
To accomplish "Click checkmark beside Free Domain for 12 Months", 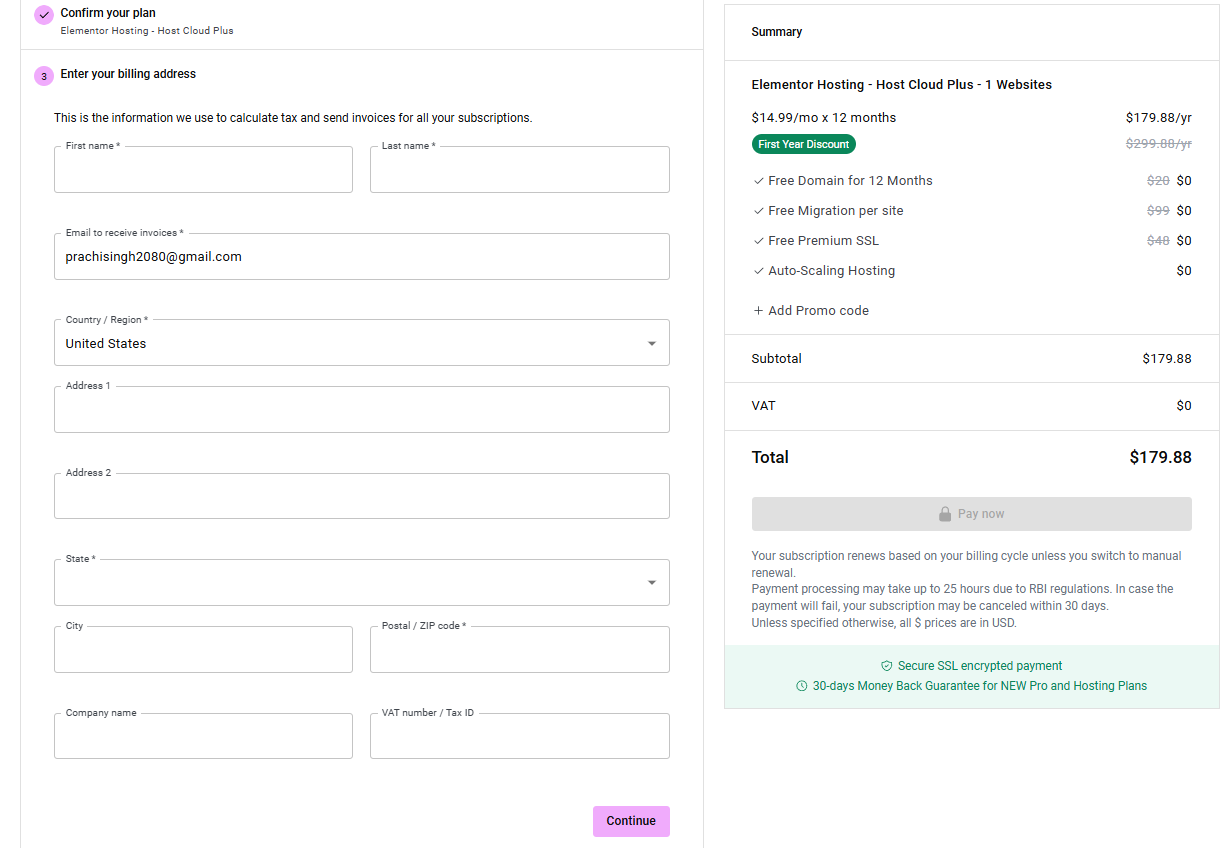I will [x=757, y=180].
